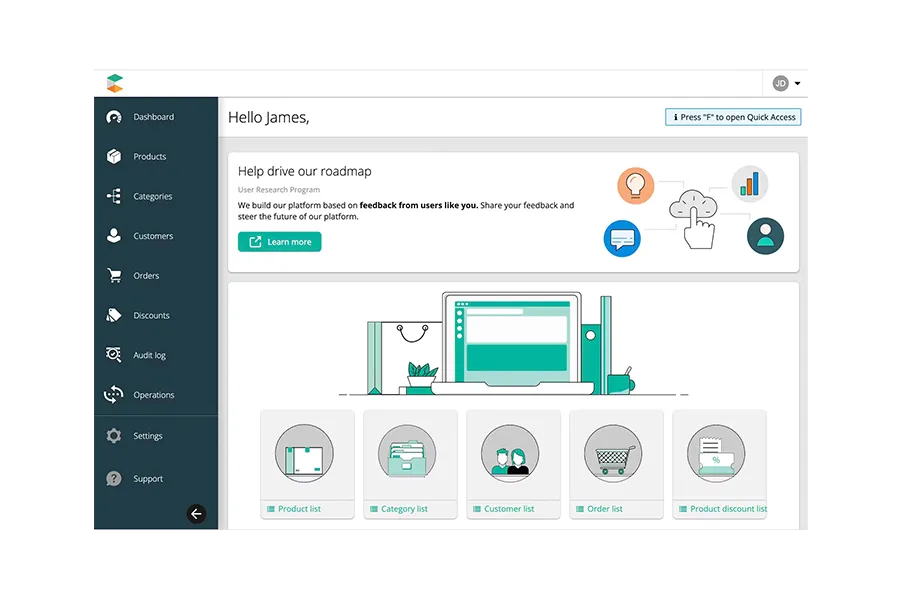This screenshot has width=900, height=600.
Task: Click the Discounts tag icon
Action: pyautogui.click(x=114, y=315)
